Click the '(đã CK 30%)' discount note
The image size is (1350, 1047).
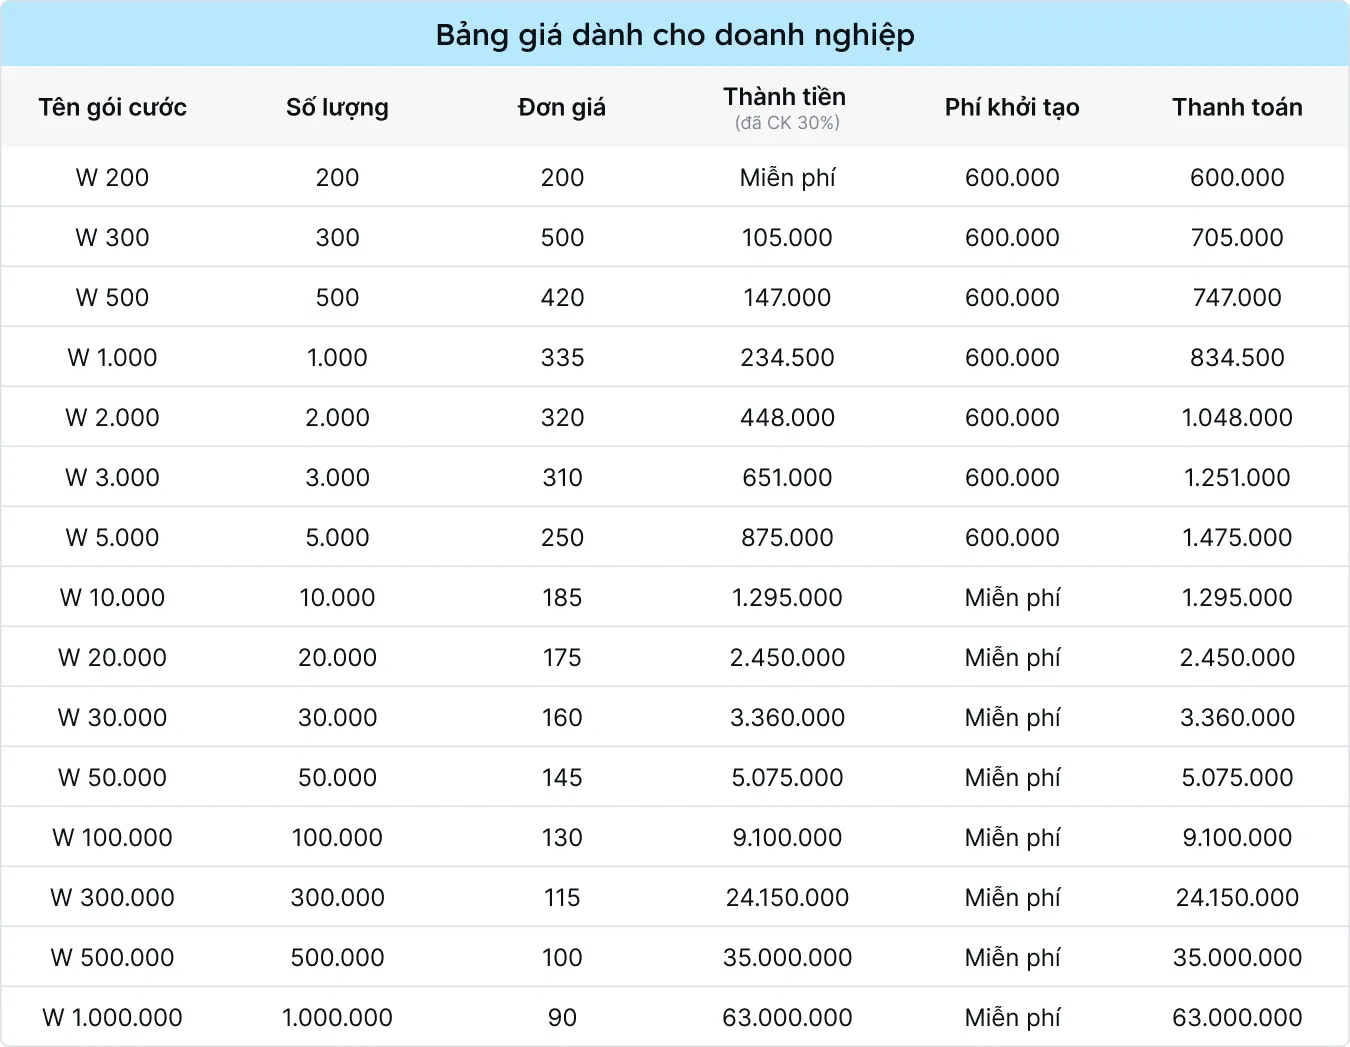787,123
